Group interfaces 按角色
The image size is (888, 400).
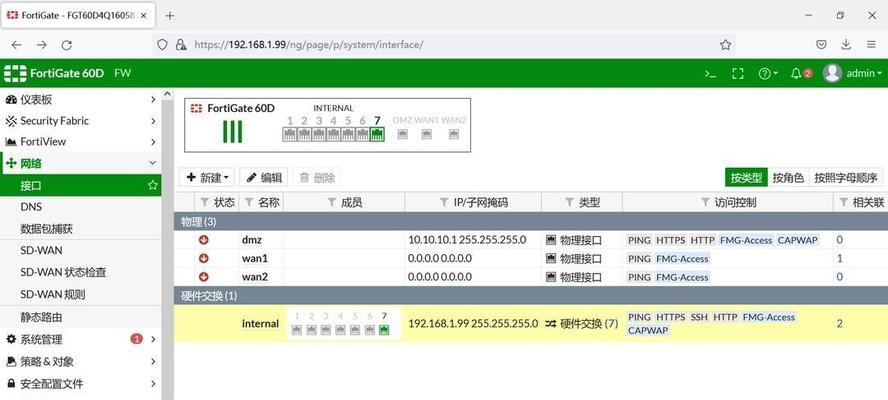788,178
